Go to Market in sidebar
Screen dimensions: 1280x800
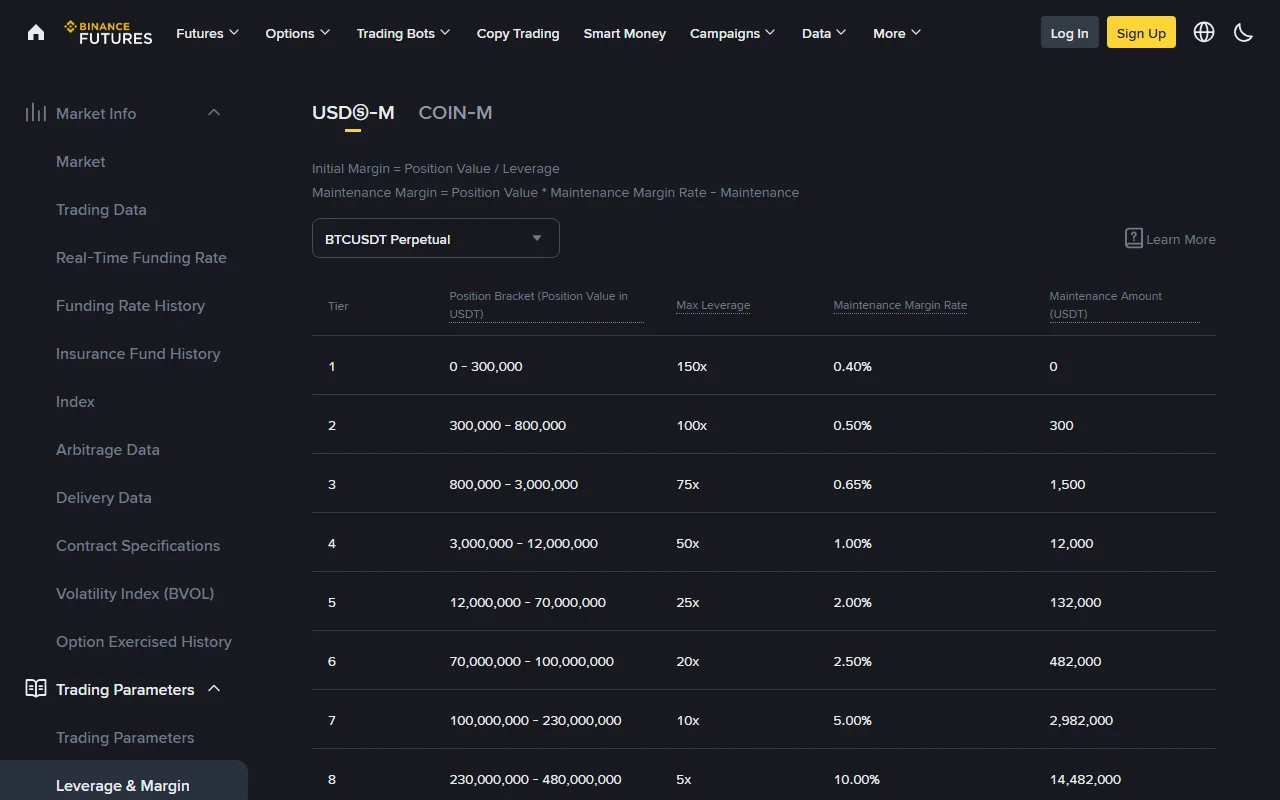click(81, 161)
